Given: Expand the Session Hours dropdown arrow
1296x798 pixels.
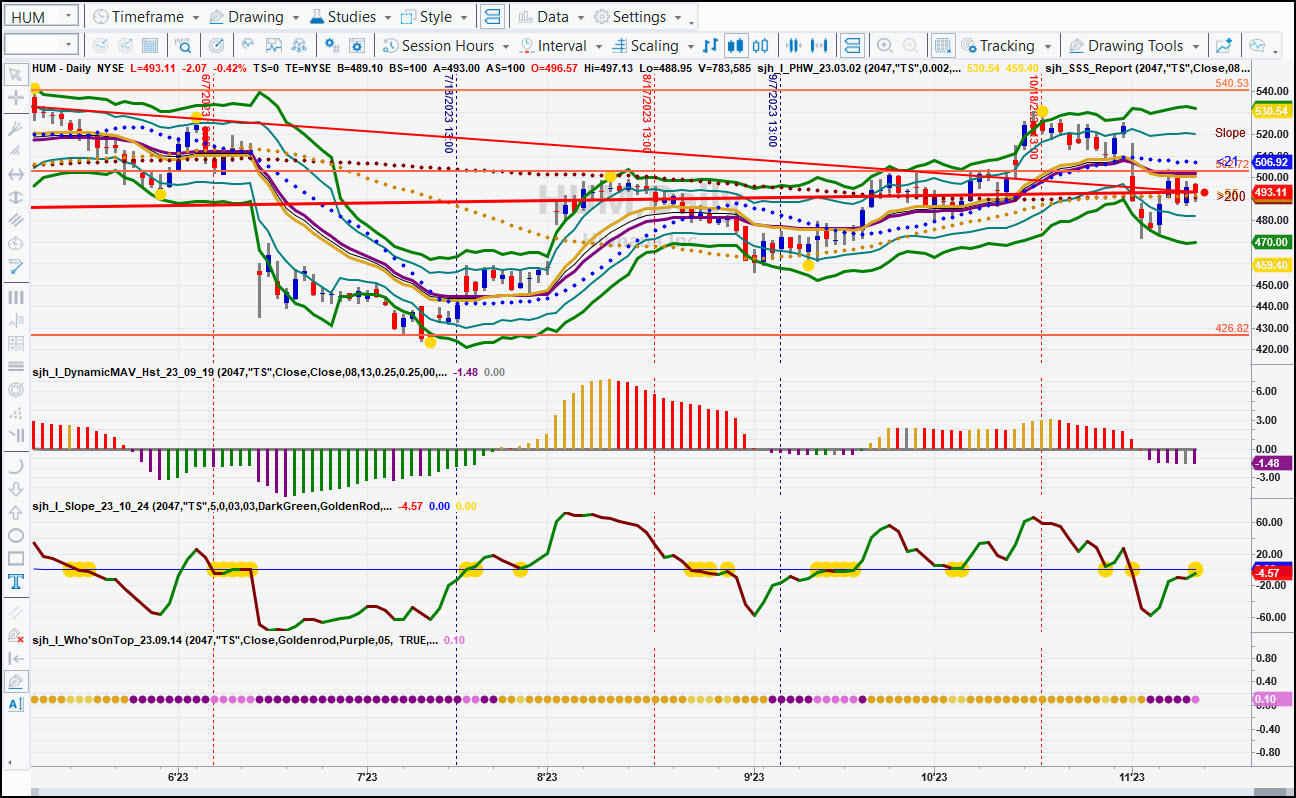Looking at the screenshot, I should click(x=506, y=47).
